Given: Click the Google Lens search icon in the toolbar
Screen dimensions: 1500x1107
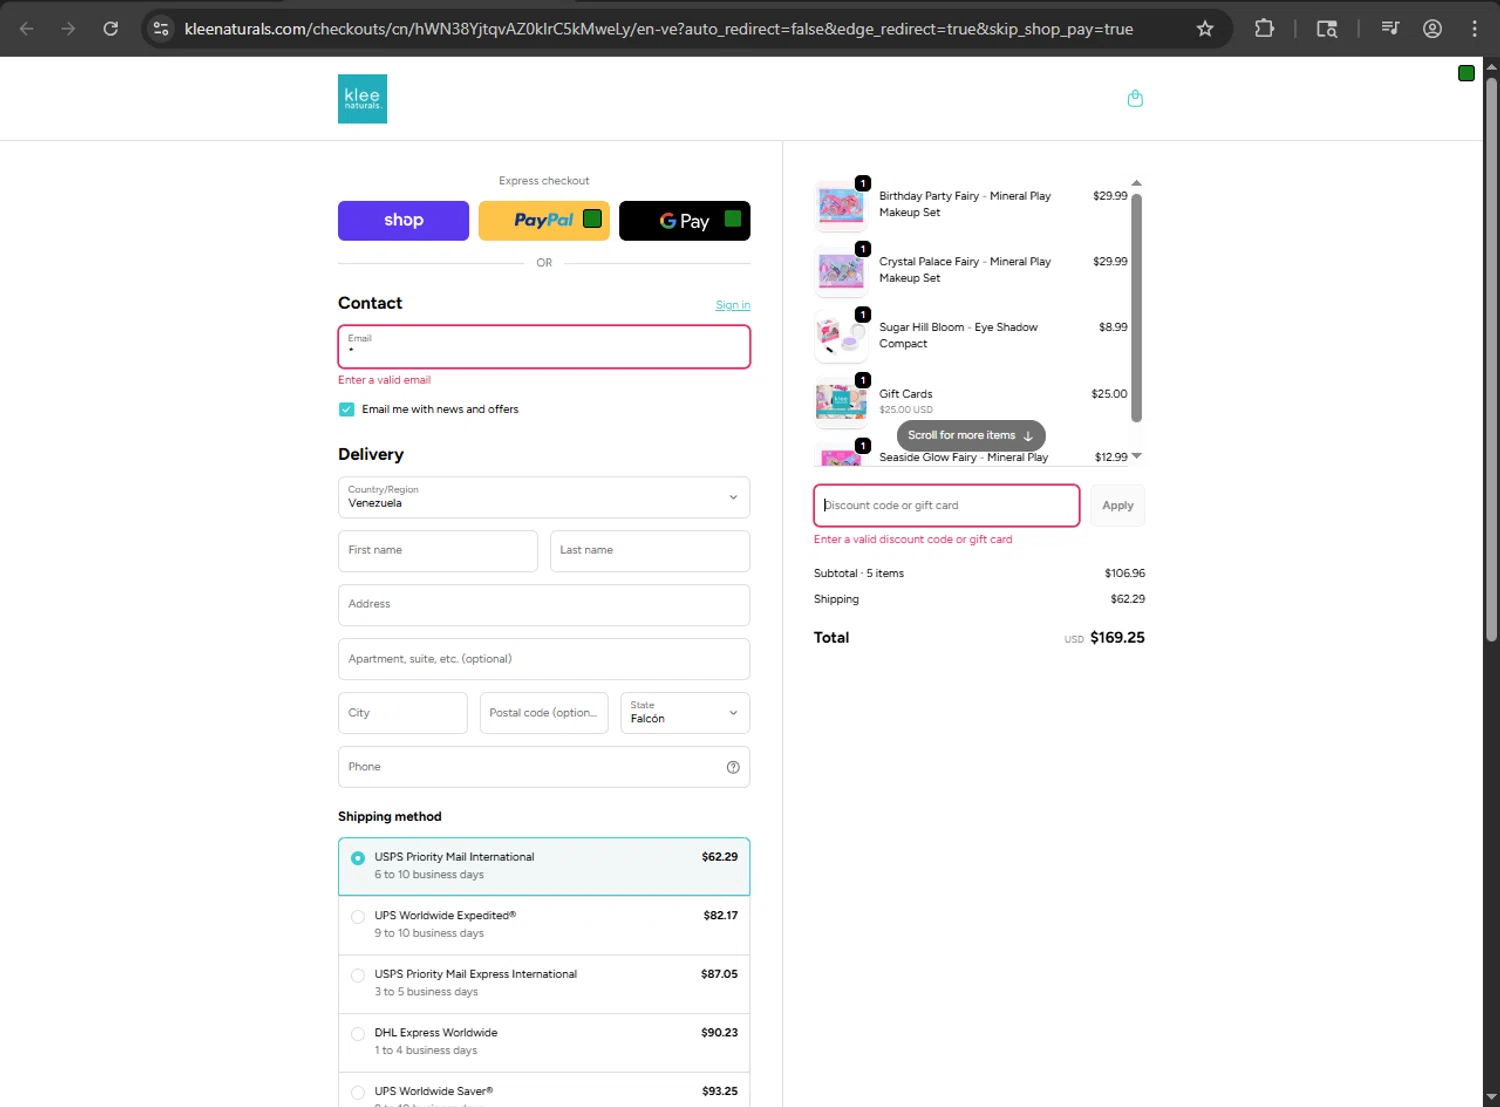Looking at the screenshot, I should point(1327,29).
